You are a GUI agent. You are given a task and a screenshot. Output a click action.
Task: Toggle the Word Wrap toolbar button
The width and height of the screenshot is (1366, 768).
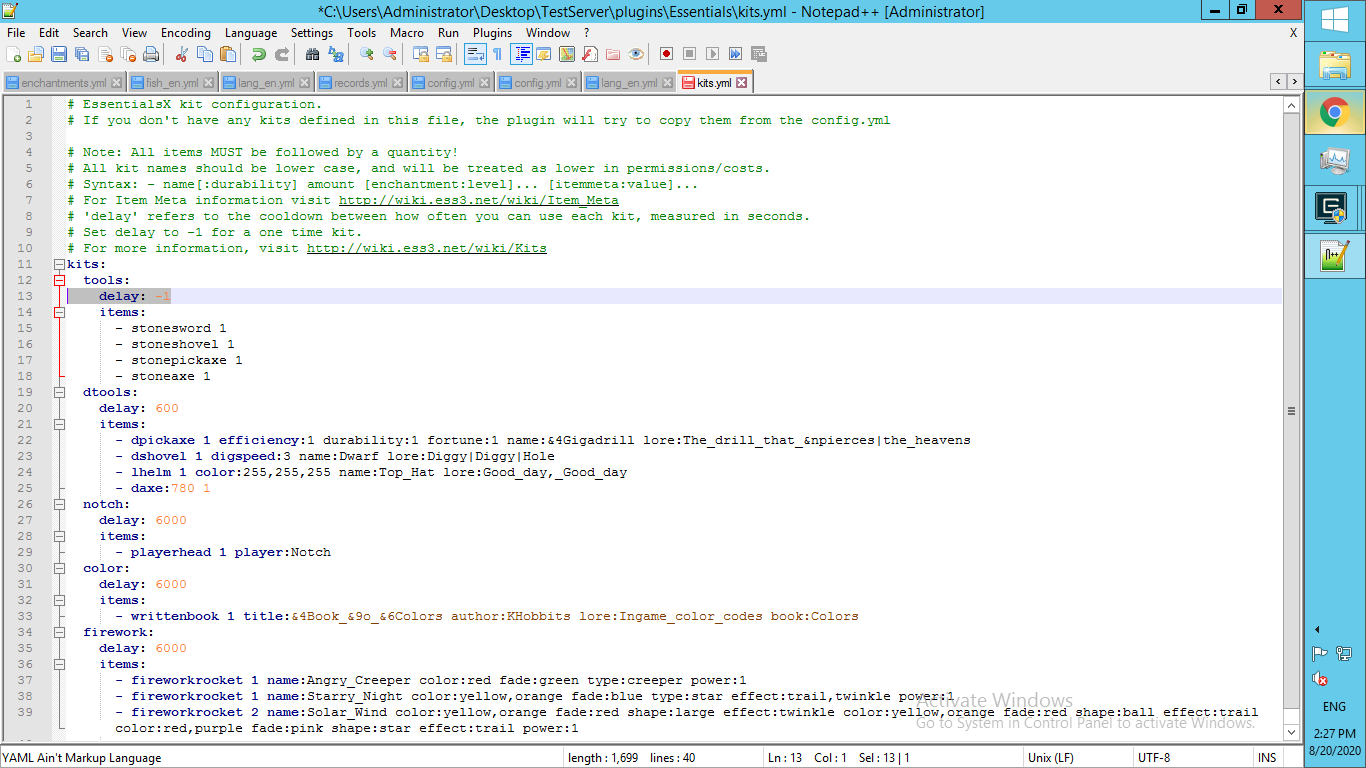[474, 54]
